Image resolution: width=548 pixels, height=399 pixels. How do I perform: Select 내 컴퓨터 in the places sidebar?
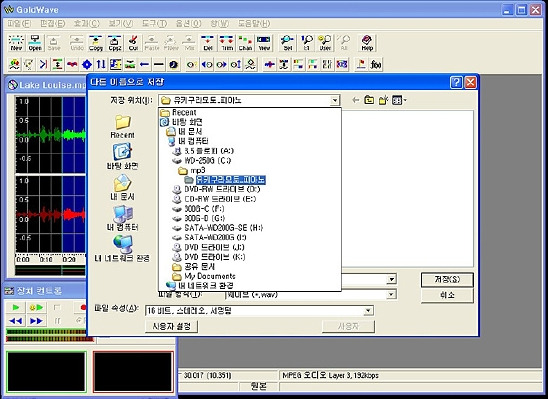pos(122,218)
